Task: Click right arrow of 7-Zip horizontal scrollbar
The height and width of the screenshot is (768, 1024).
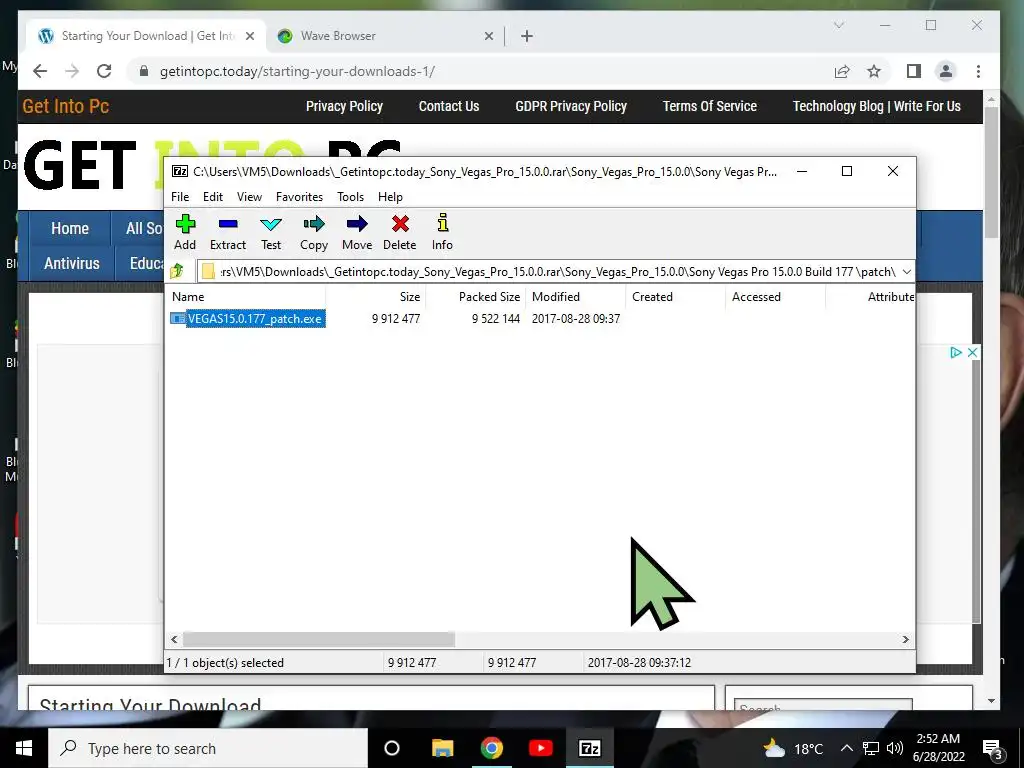Action: (x=906, y=639)
